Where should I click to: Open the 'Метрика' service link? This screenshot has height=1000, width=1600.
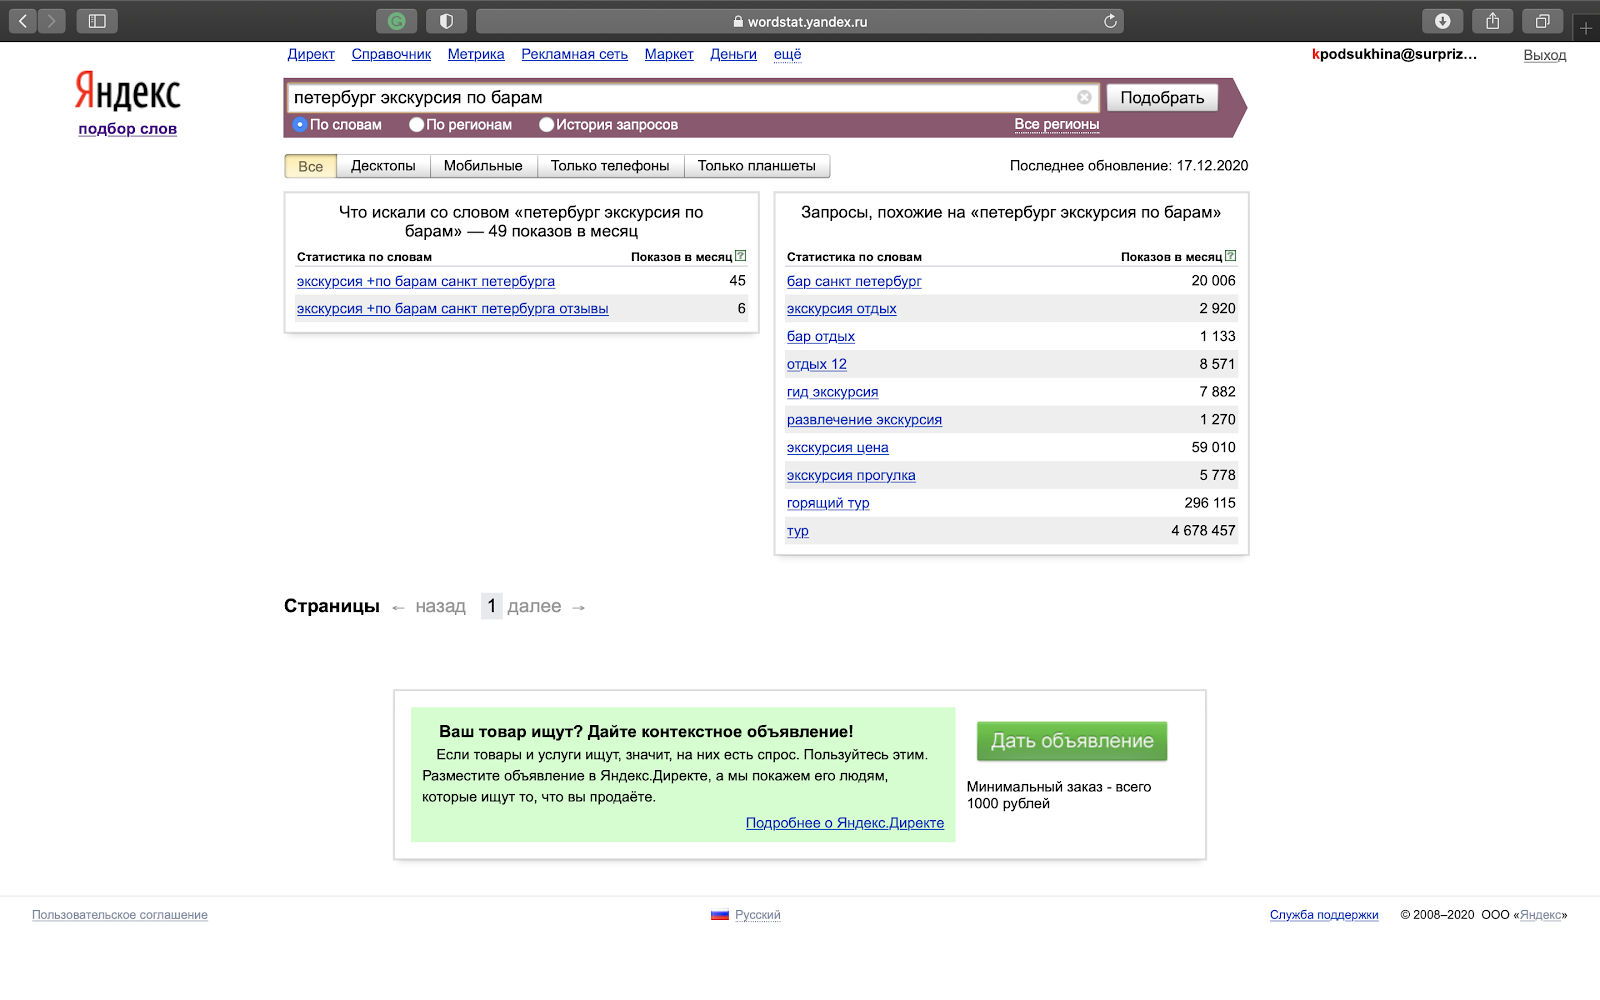coord(476,54)
